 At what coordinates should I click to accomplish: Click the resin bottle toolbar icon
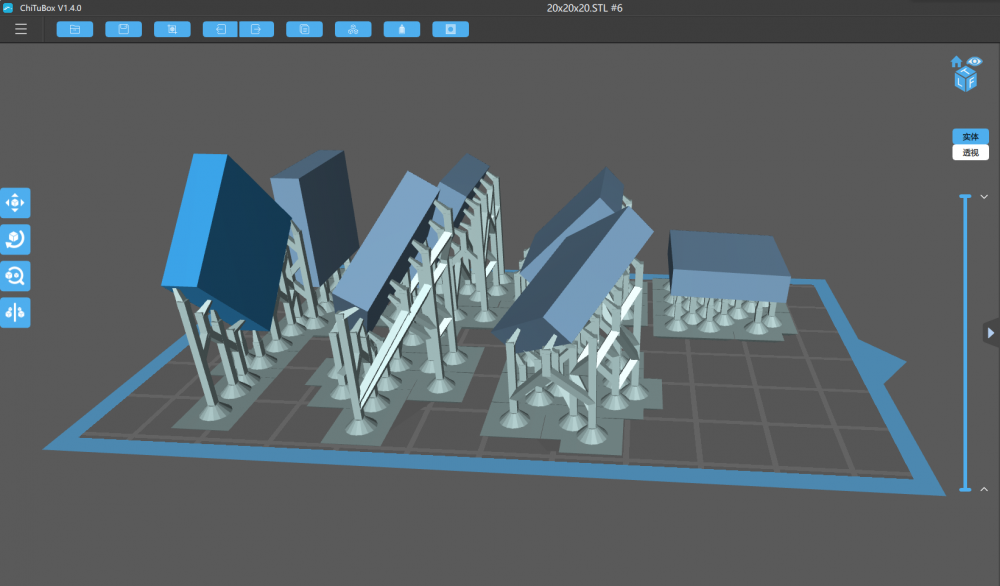pos(402,29)
